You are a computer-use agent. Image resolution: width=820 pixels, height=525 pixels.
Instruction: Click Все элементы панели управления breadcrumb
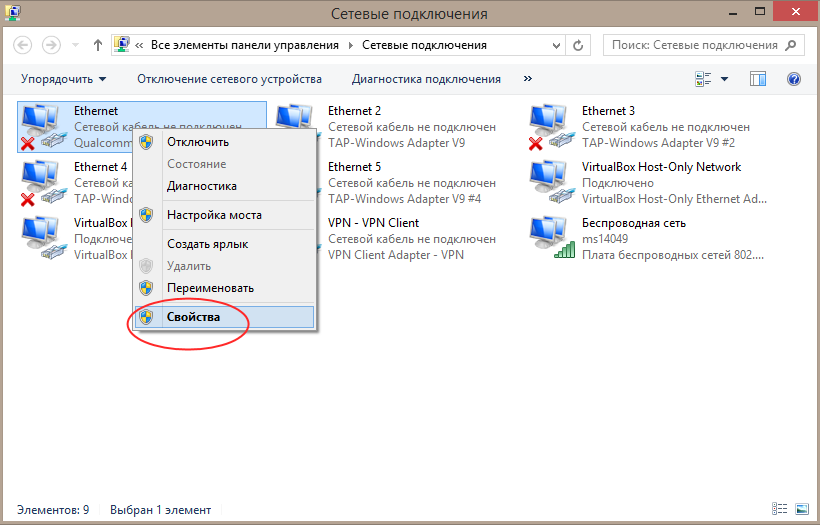pos(245,45)
